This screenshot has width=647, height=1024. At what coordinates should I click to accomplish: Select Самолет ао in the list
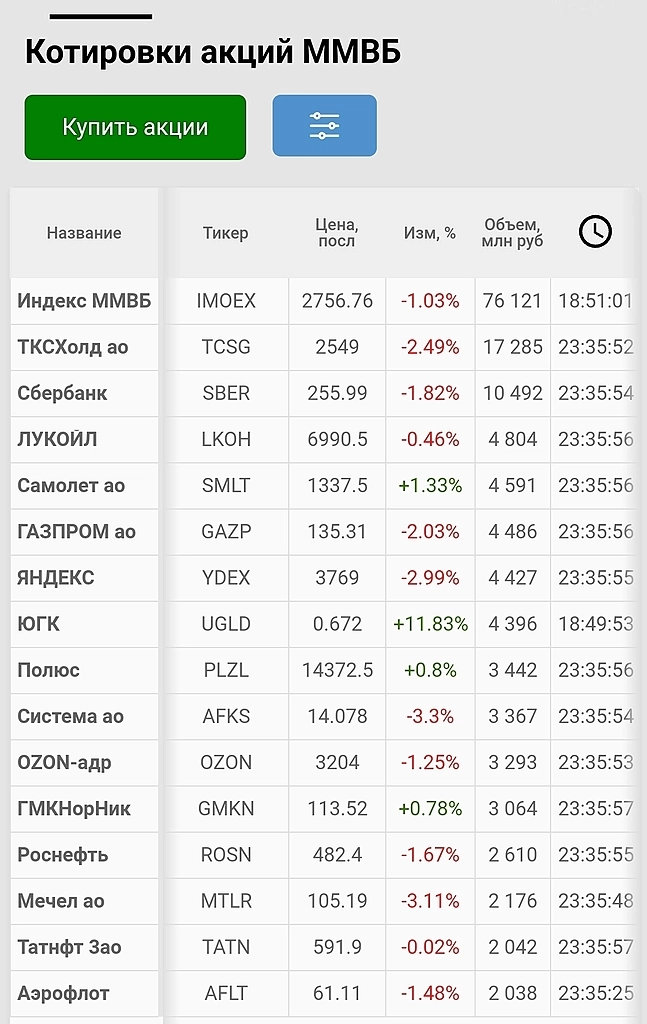pyautogui.click(x=71, y=485)
